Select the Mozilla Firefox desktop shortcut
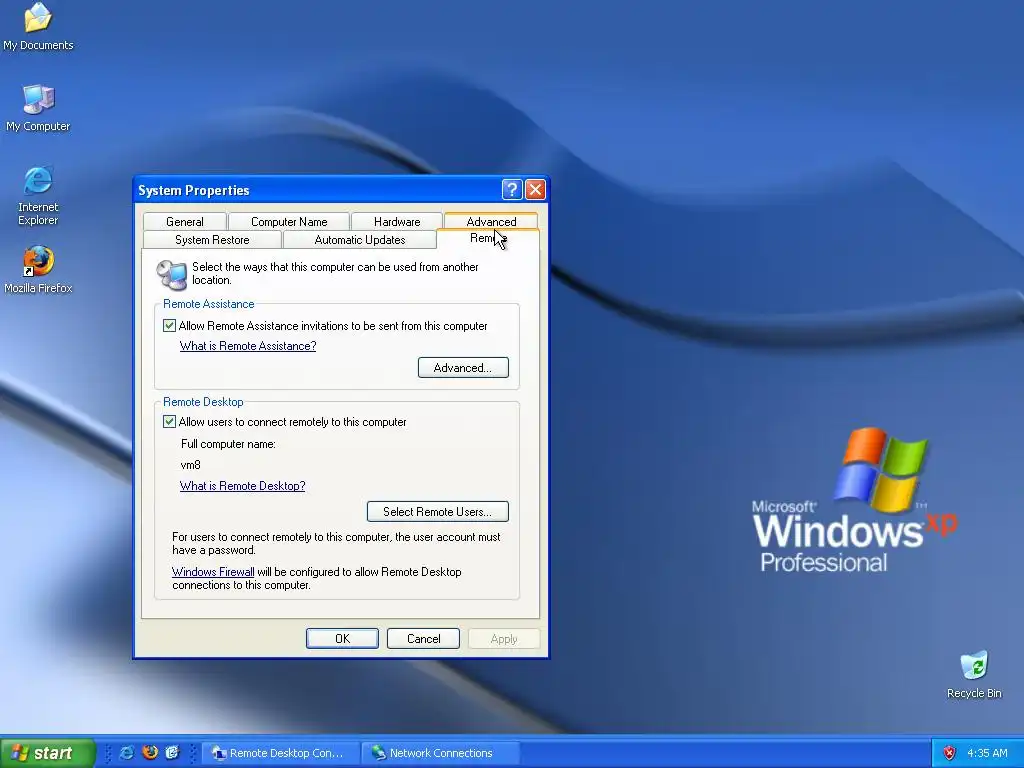This screenshot has width=1024, height=768. pos(38,270)
